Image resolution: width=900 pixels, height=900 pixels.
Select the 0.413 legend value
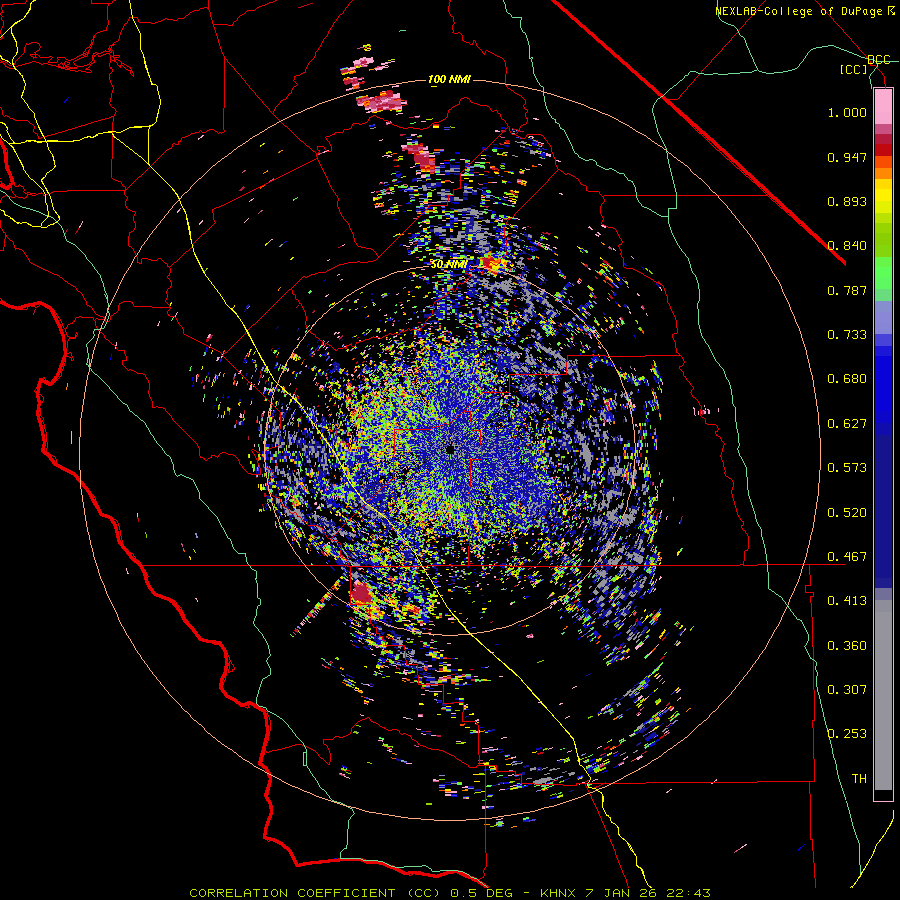[x=847, y=601]
